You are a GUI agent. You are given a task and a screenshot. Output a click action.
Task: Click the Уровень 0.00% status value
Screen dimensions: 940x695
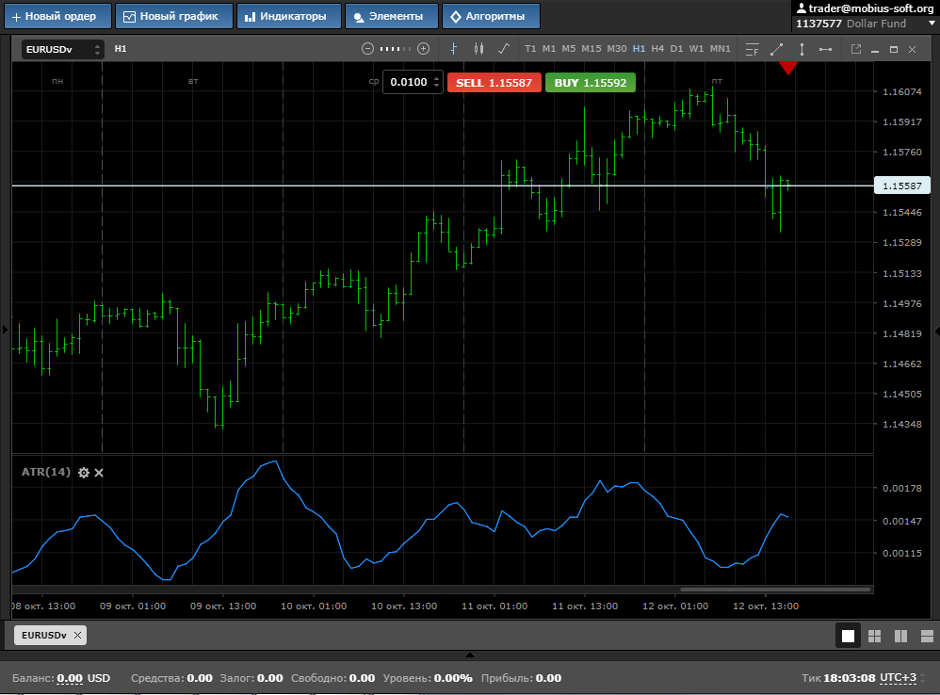453,678
